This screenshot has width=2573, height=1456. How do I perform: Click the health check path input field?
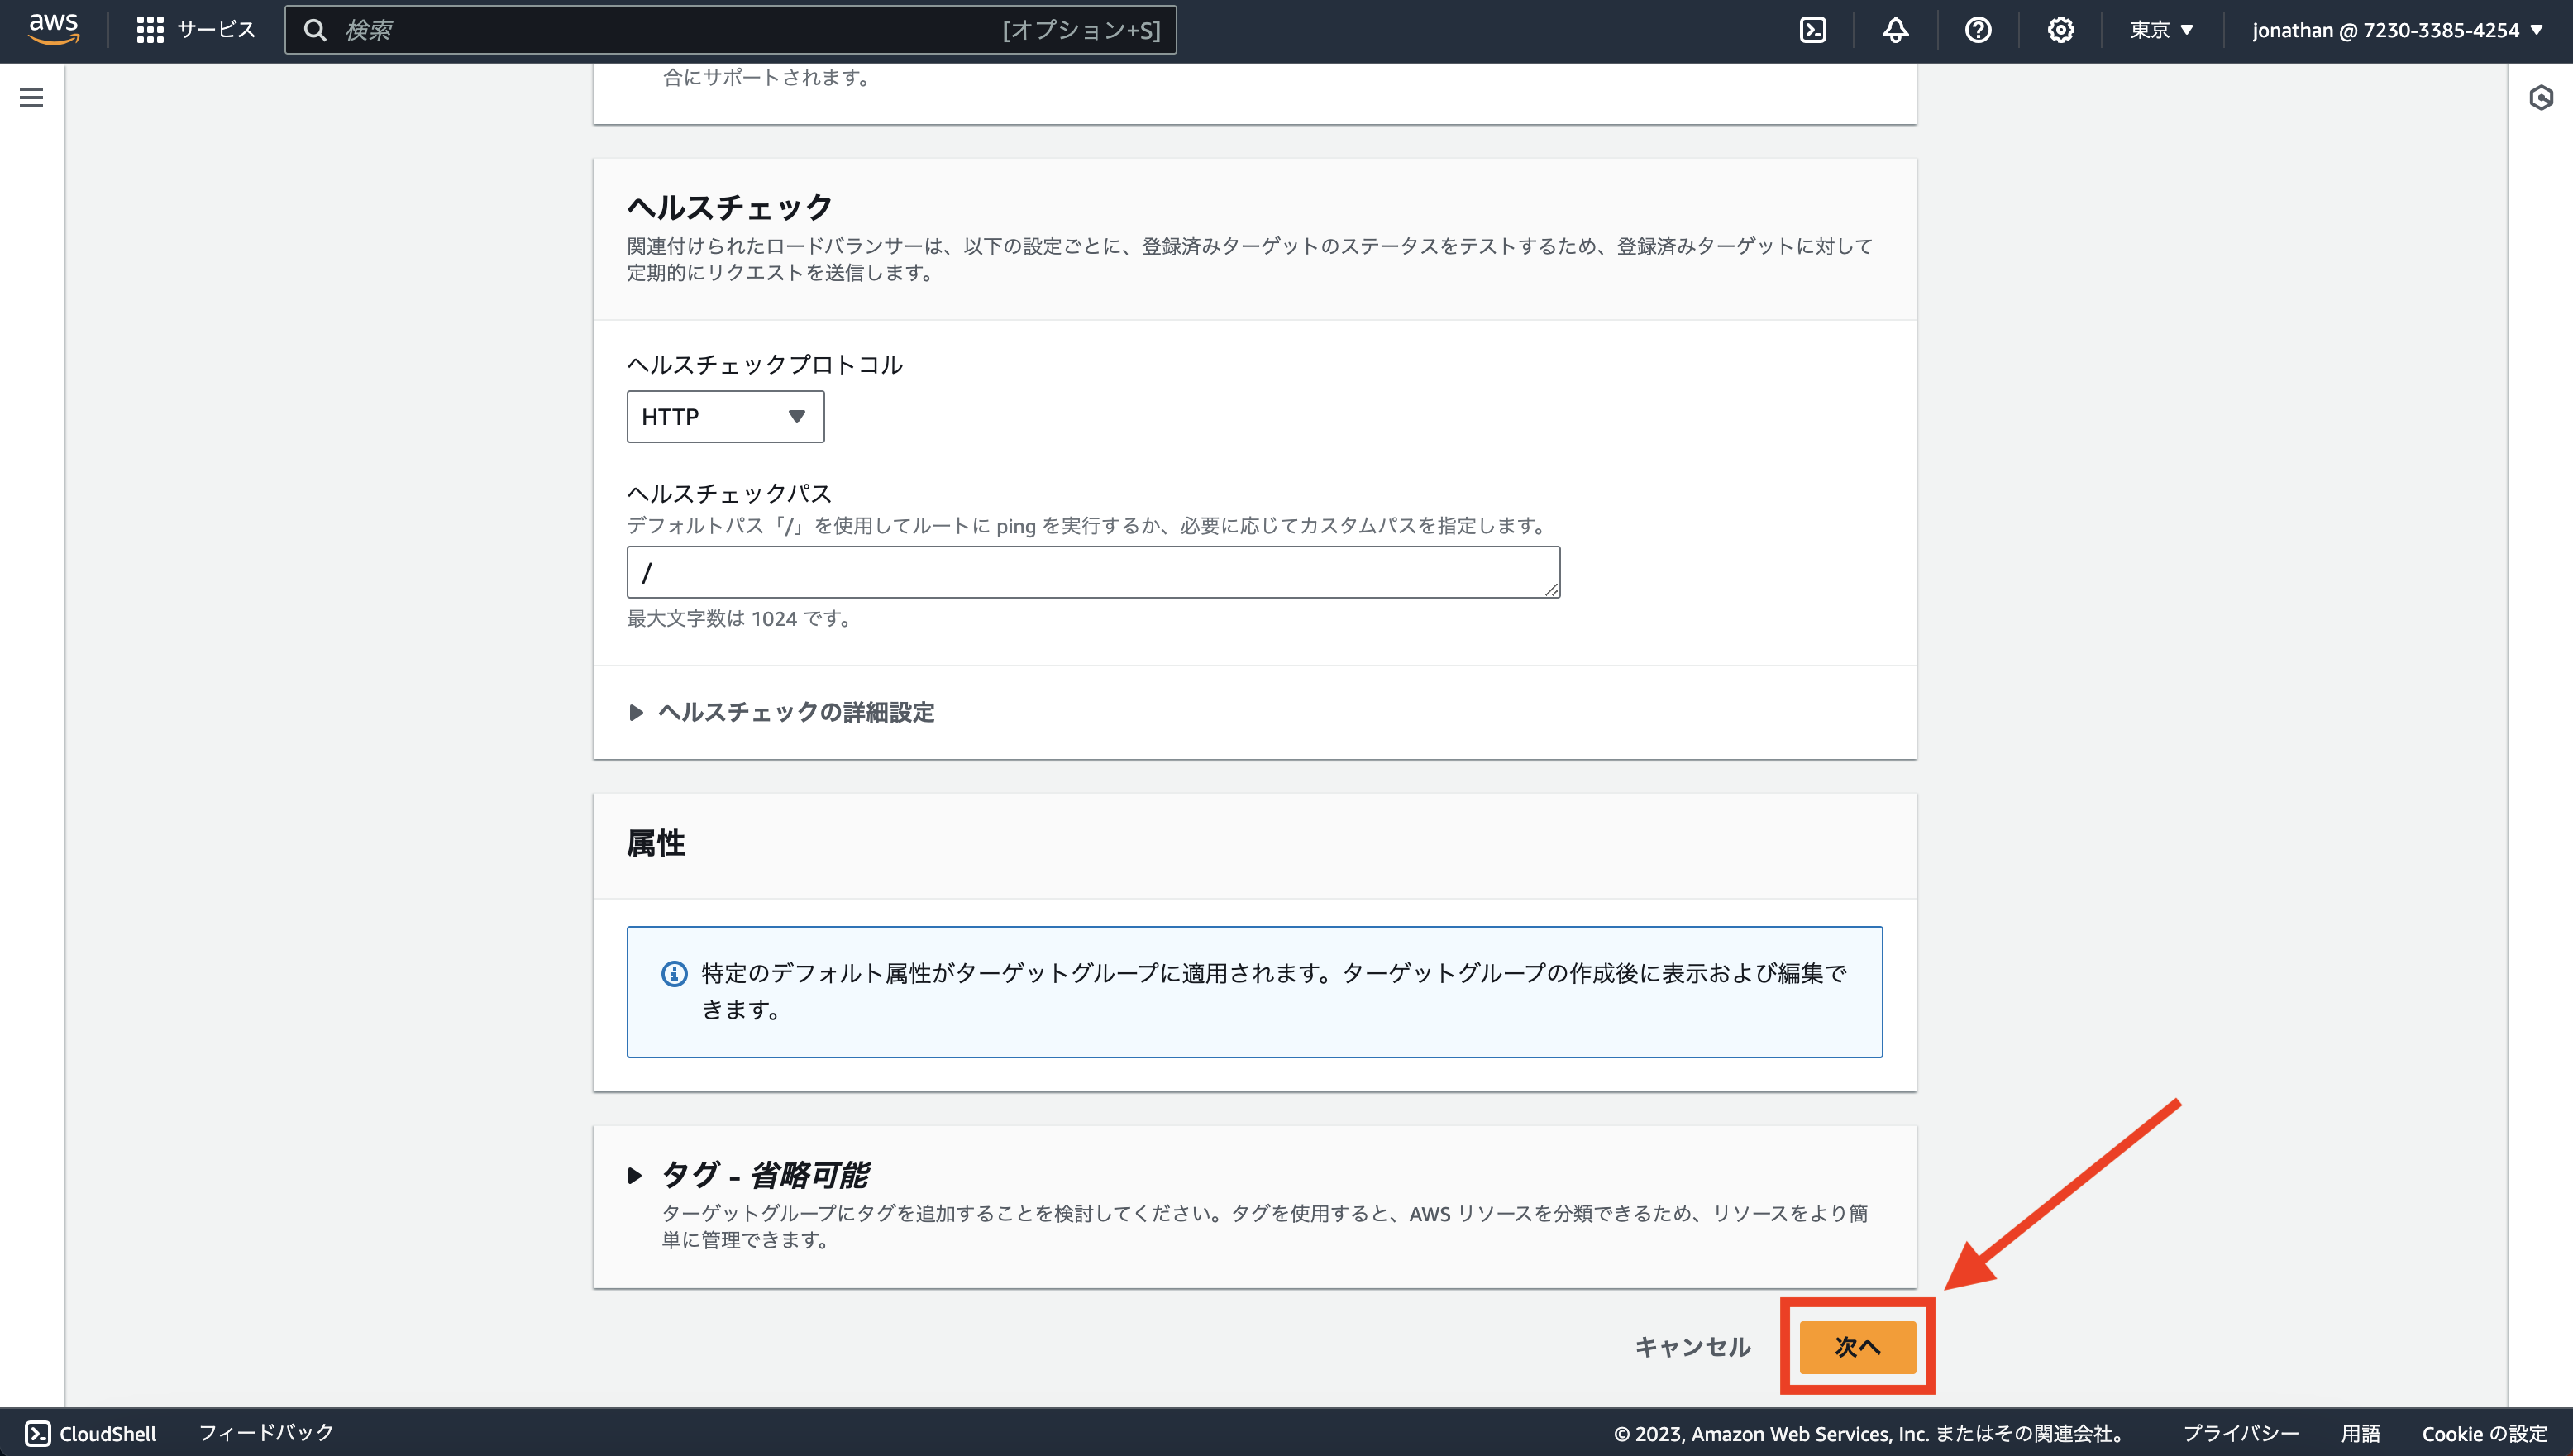(x=1091, y=573)
